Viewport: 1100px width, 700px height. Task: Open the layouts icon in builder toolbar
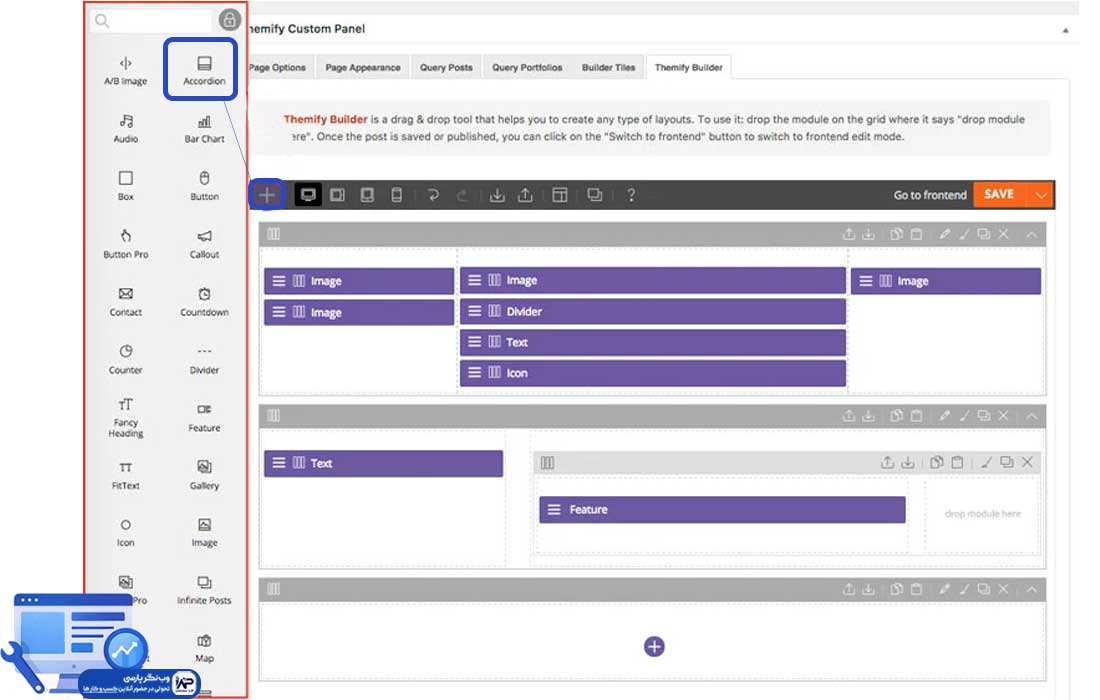coord(560,195)
